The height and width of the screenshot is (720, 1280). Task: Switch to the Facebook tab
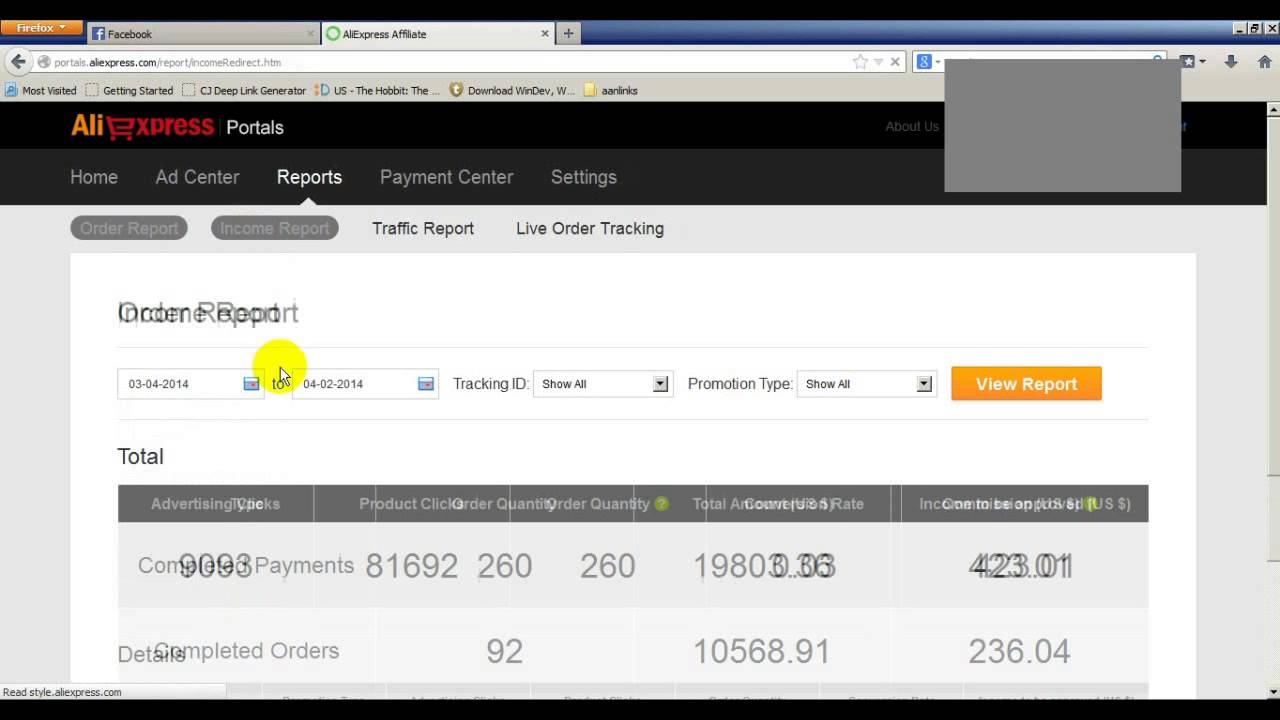[x=203, y=34]
